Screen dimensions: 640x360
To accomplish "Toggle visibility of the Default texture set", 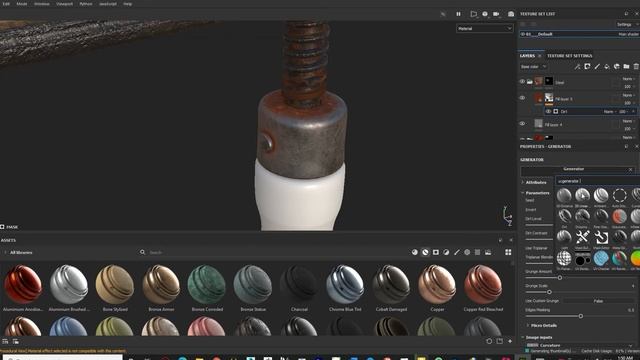I will [x=523, y=34].
